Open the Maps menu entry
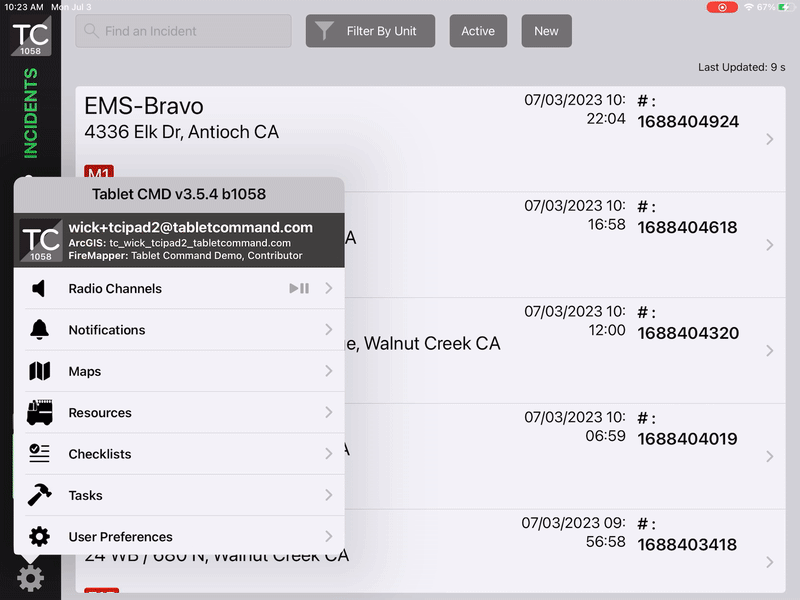 tap(180, 371)
